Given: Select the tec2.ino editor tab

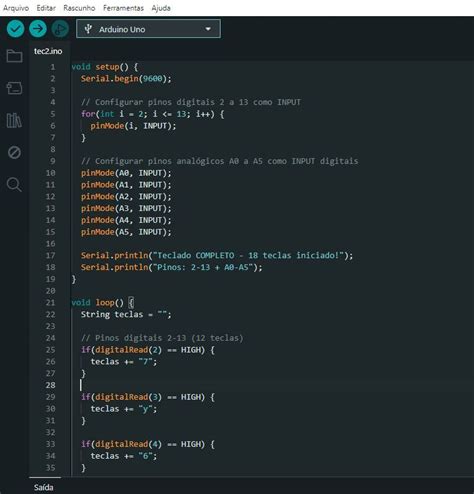Looking at the screenshot, I should (x=48, y=51).
